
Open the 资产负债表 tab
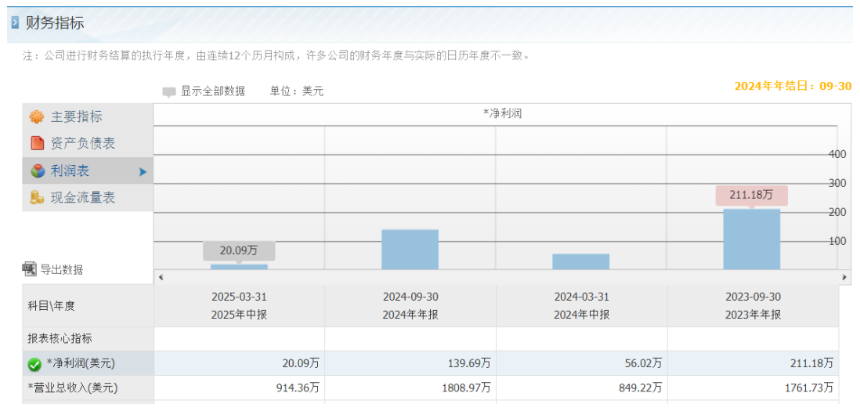tap(88, 144)
